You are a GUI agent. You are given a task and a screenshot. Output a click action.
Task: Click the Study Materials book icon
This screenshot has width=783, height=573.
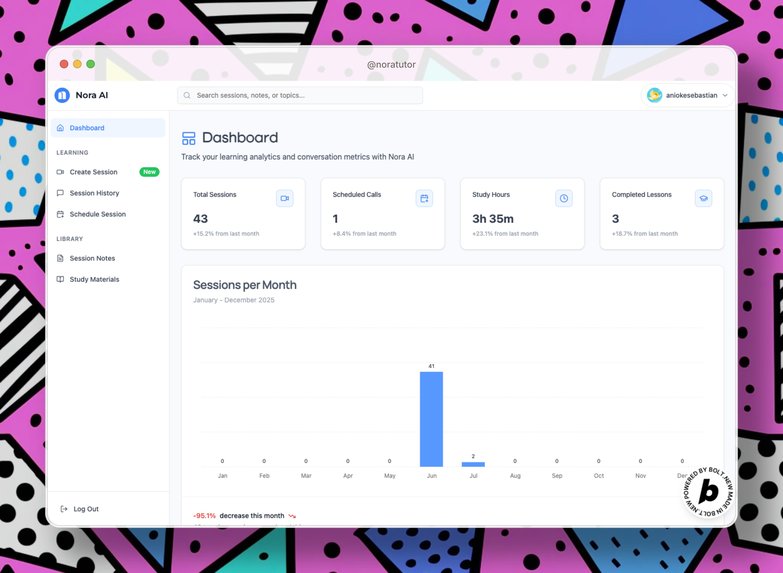click(60, 279)
